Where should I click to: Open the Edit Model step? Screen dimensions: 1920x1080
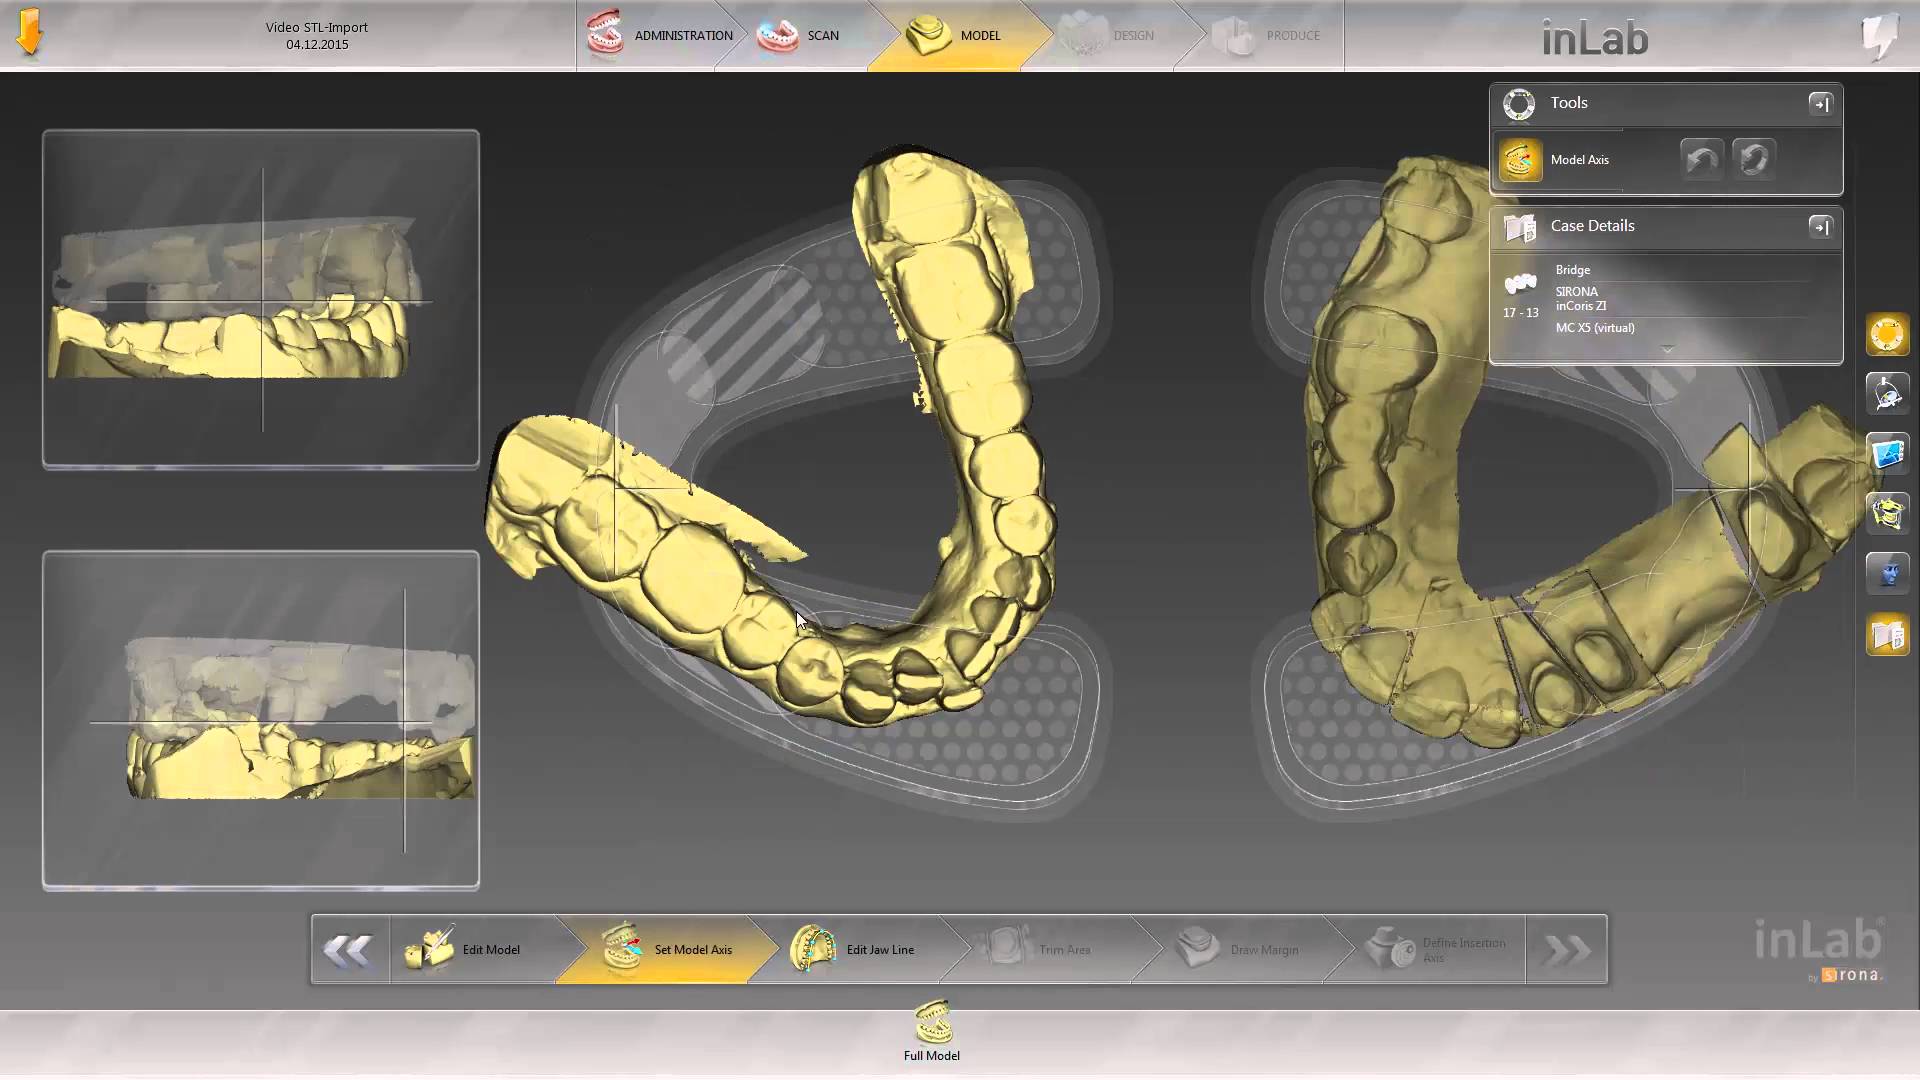pos(470,949)
